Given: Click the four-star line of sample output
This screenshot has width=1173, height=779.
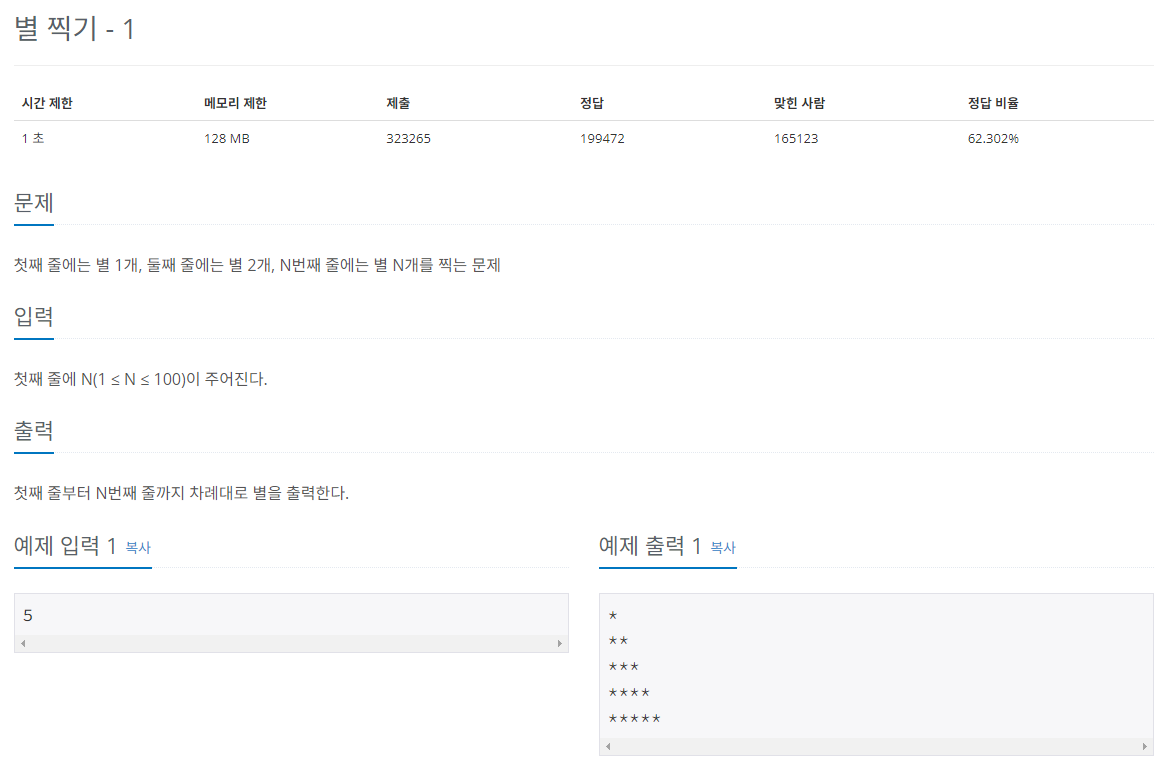Looking at the screenshot, I should click(x=629, y=693).
